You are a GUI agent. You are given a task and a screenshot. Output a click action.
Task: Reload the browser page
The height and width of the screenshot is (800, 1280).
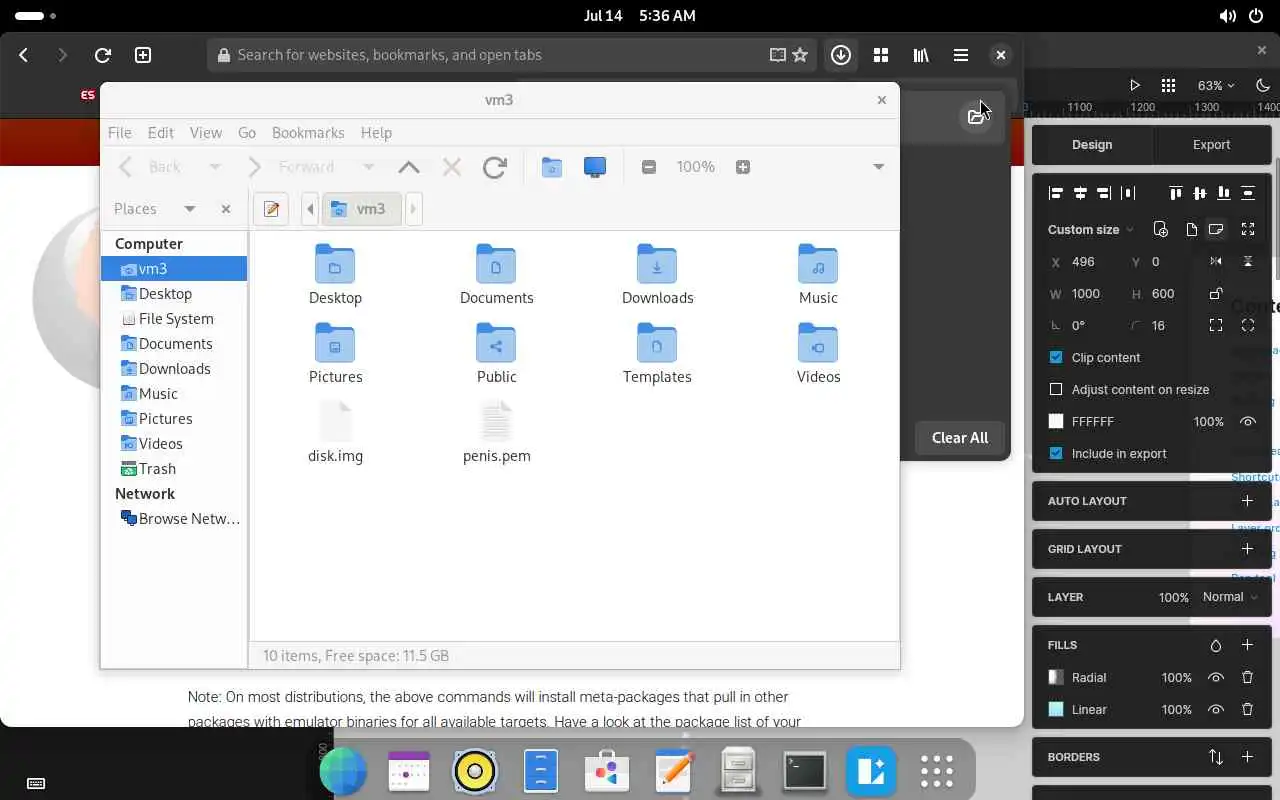[x=102, y=55]
